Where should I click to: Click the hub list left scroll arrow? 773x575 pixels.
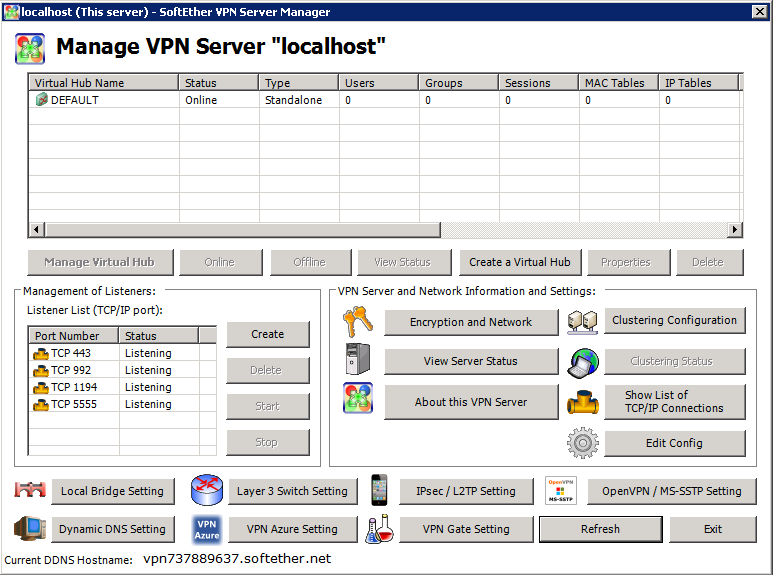tap(36, 230)
